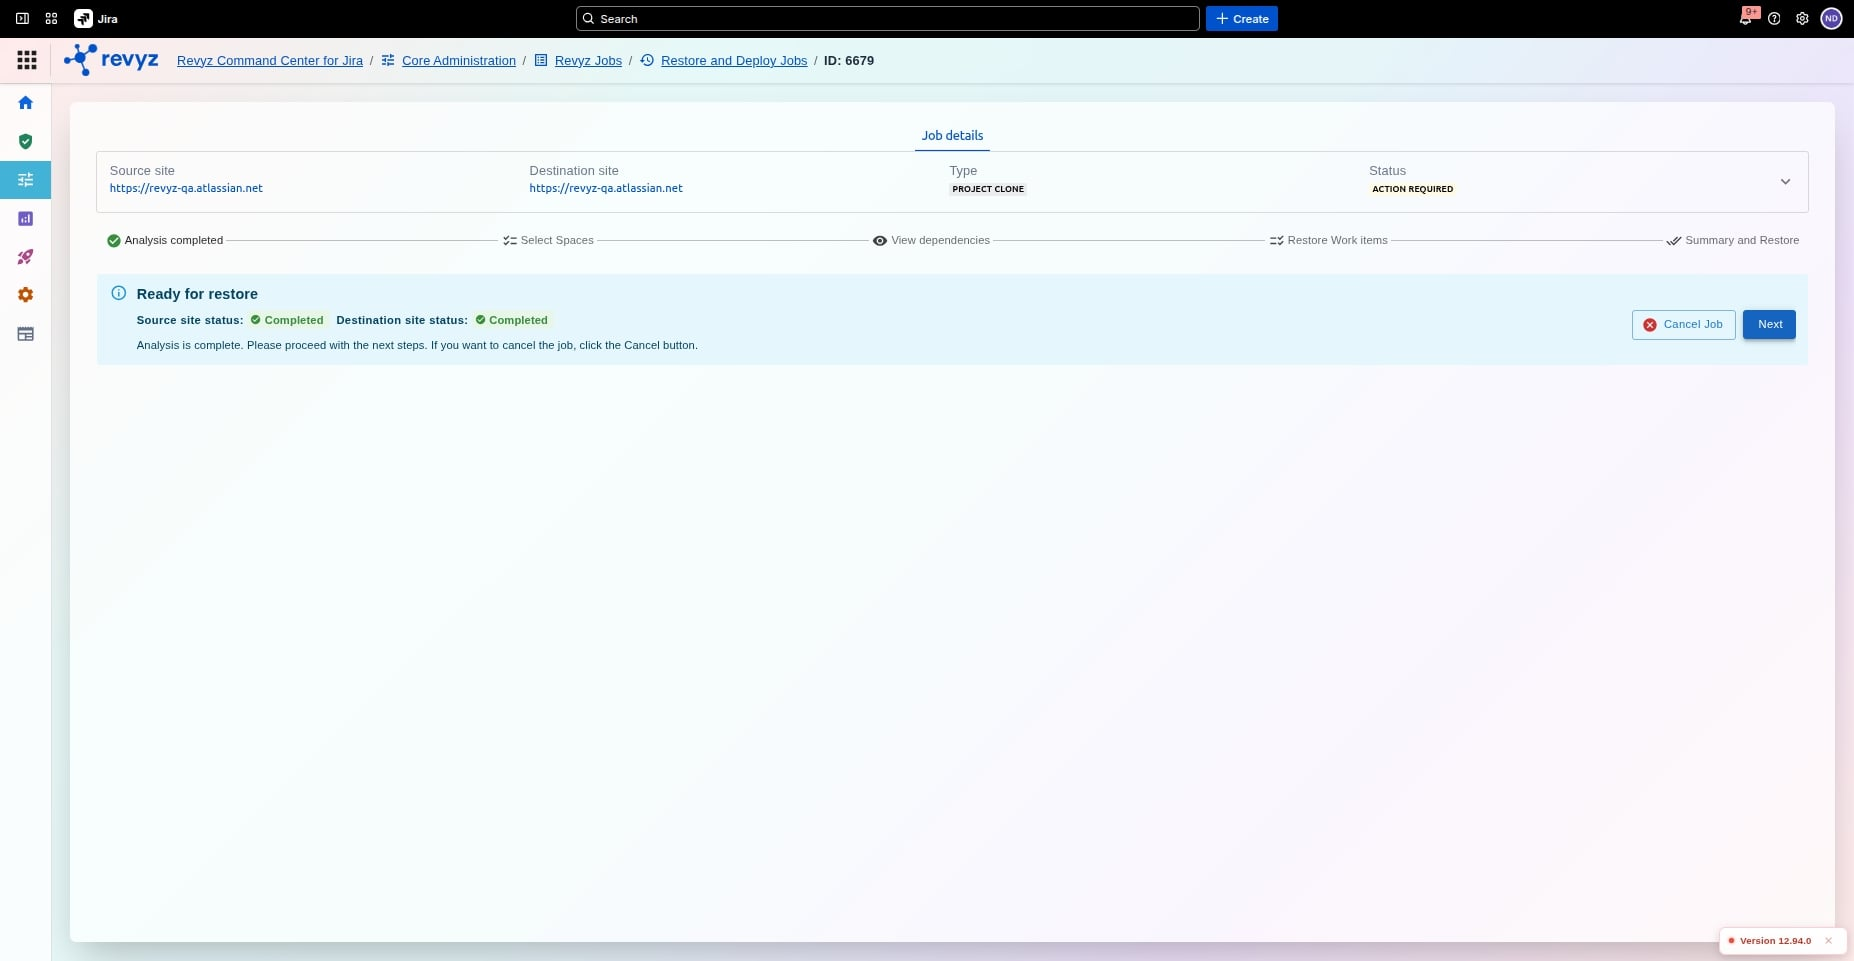1854x961 pixels.
Task: Toggle the Jira sidebar panel icon
Action: (22, 19)
